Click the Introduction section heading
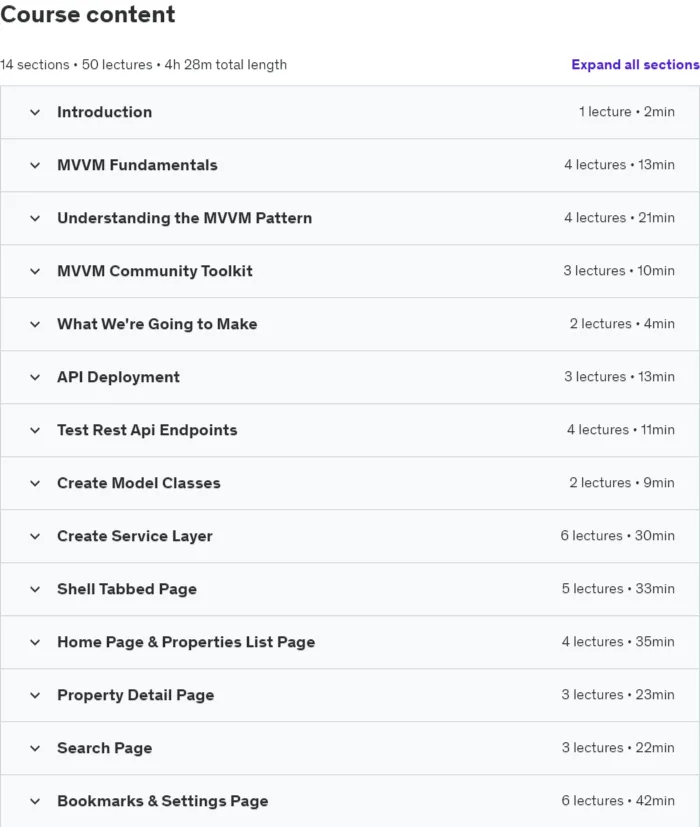 [104, 112]
